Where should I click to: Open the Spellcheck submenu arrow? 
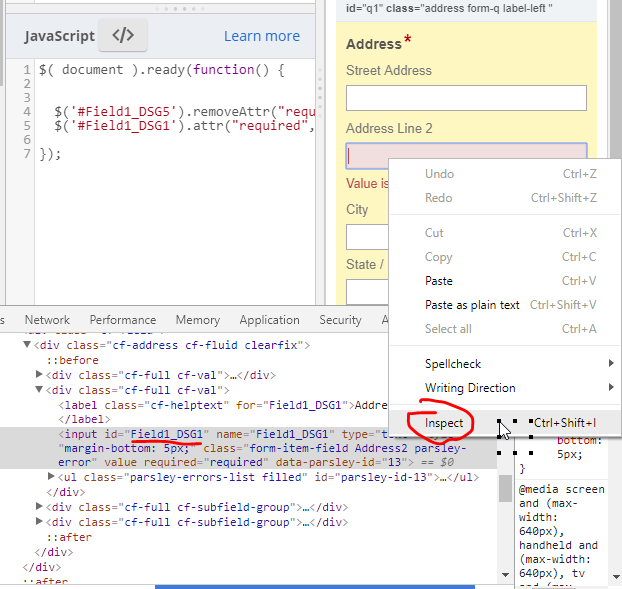611,364
